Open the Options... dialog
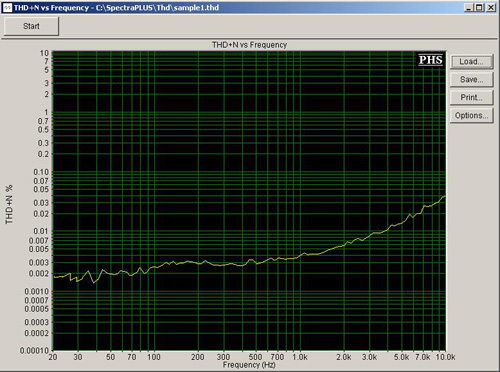 [472, 116]
